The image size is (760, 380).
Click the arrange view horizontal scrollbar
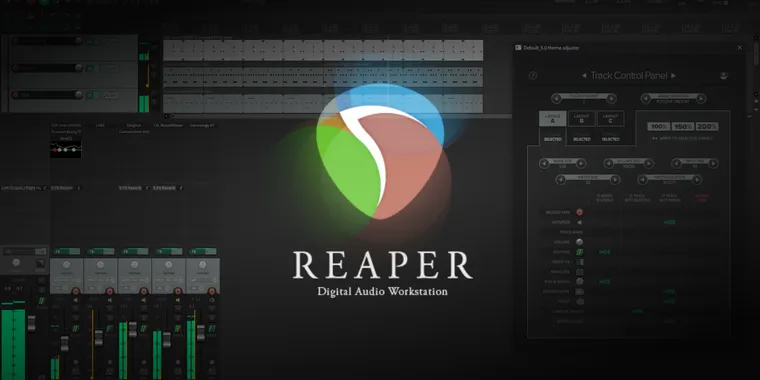coord(339,116)
